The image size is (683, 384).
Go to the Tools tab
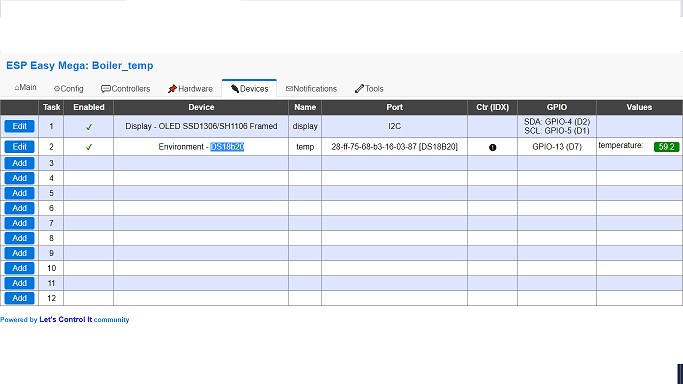(x=369, y=89)
